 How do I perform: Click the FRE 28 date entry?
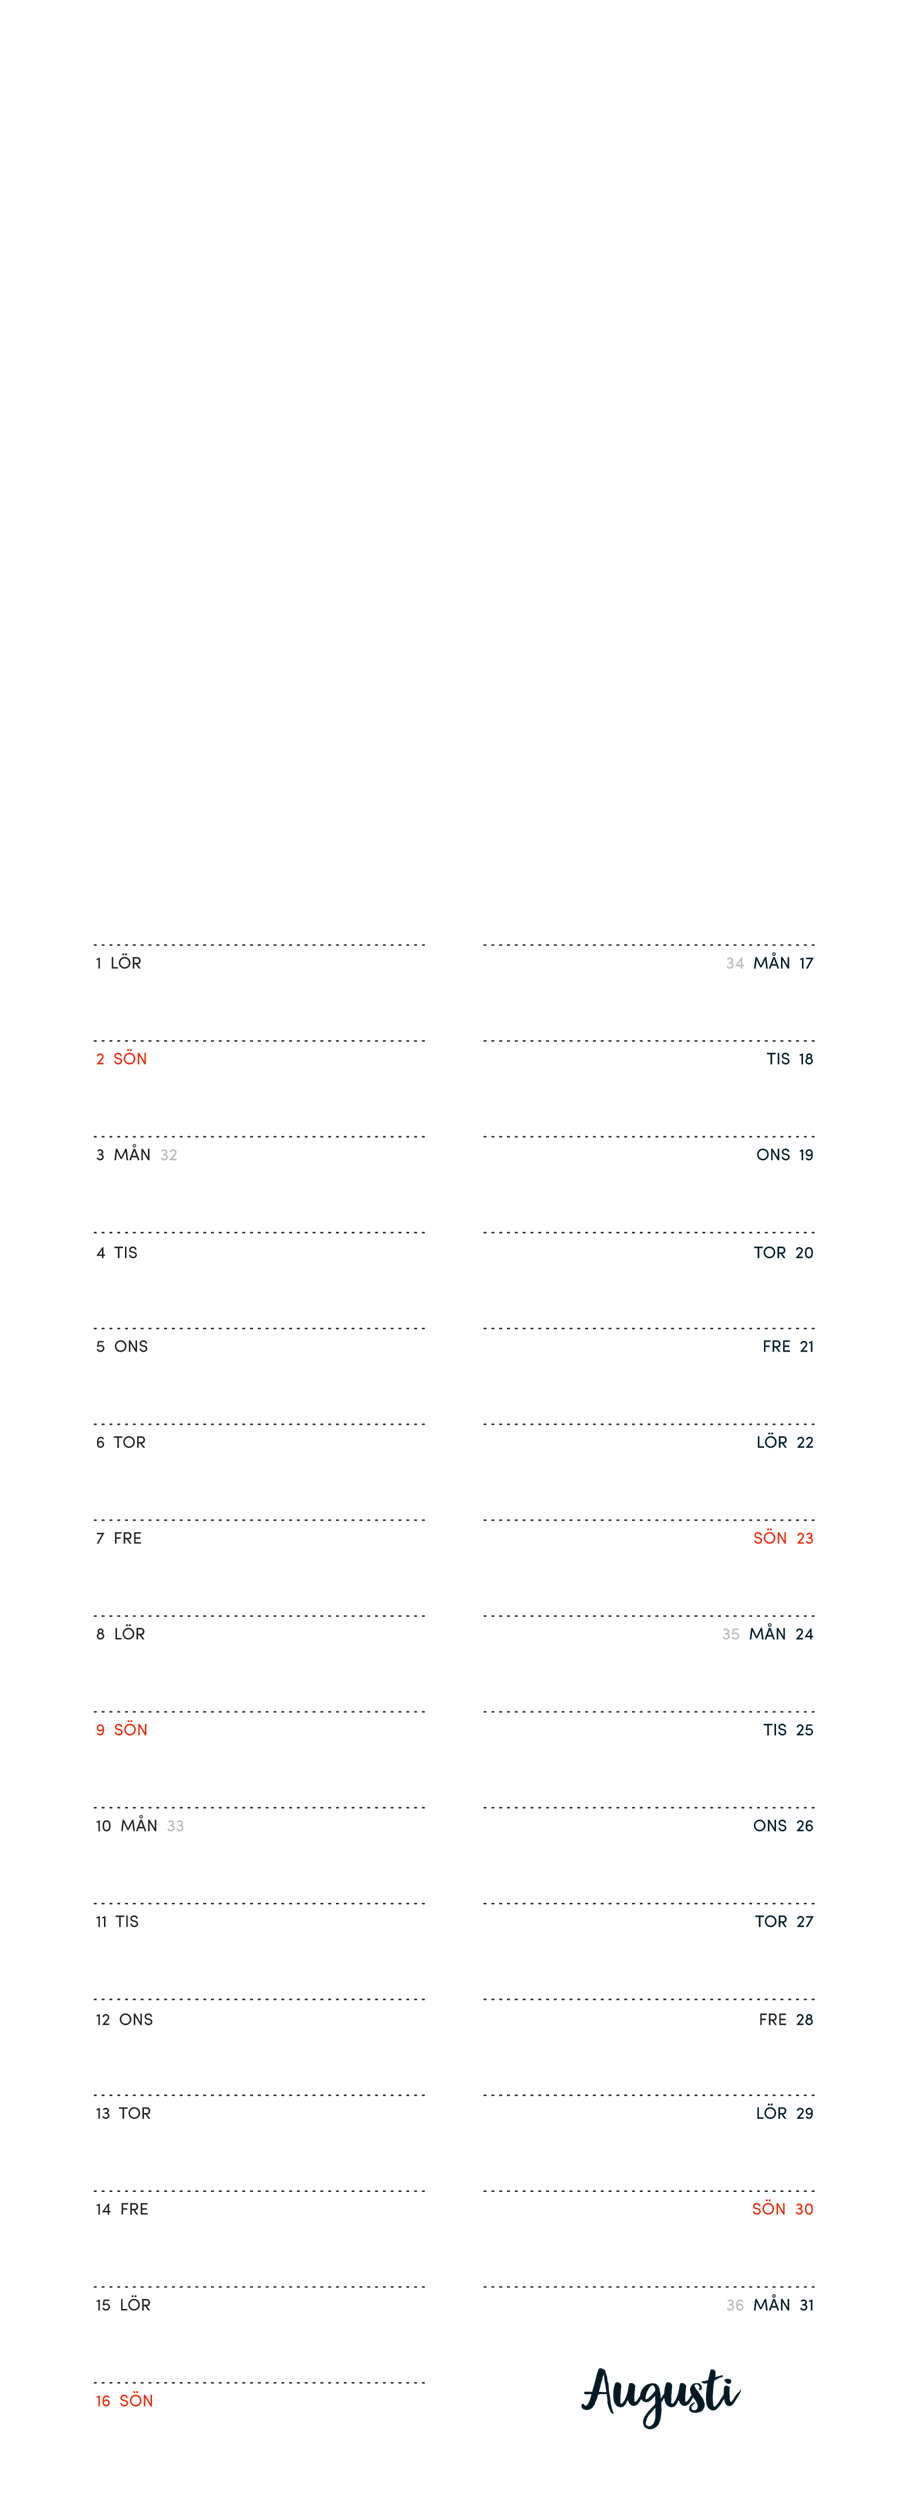click(x=785, y=2020)
